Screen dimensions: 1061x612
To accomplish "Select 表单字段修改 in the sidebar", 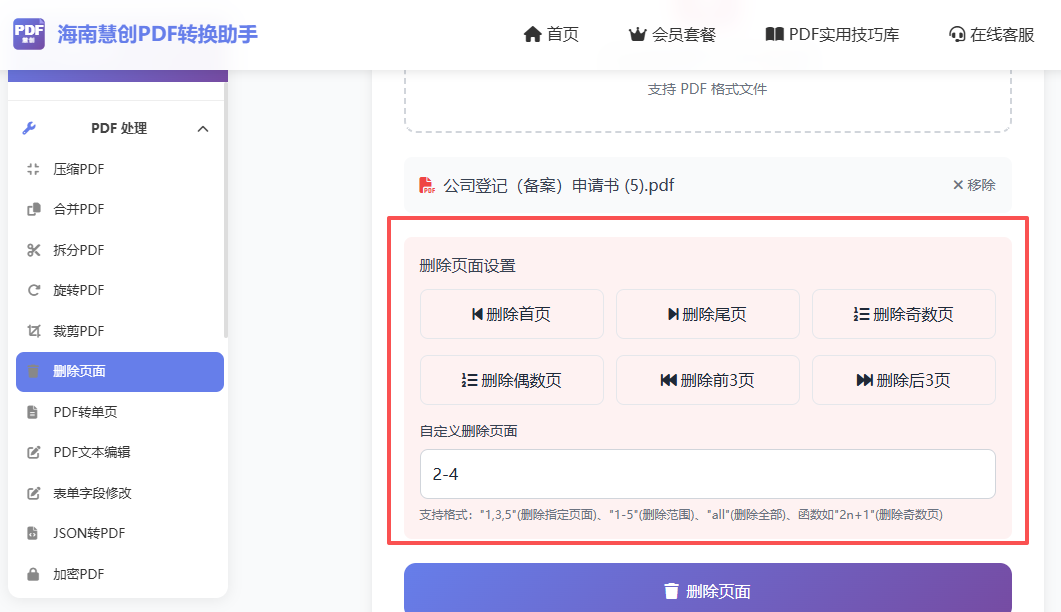I will tap(120, 493).
